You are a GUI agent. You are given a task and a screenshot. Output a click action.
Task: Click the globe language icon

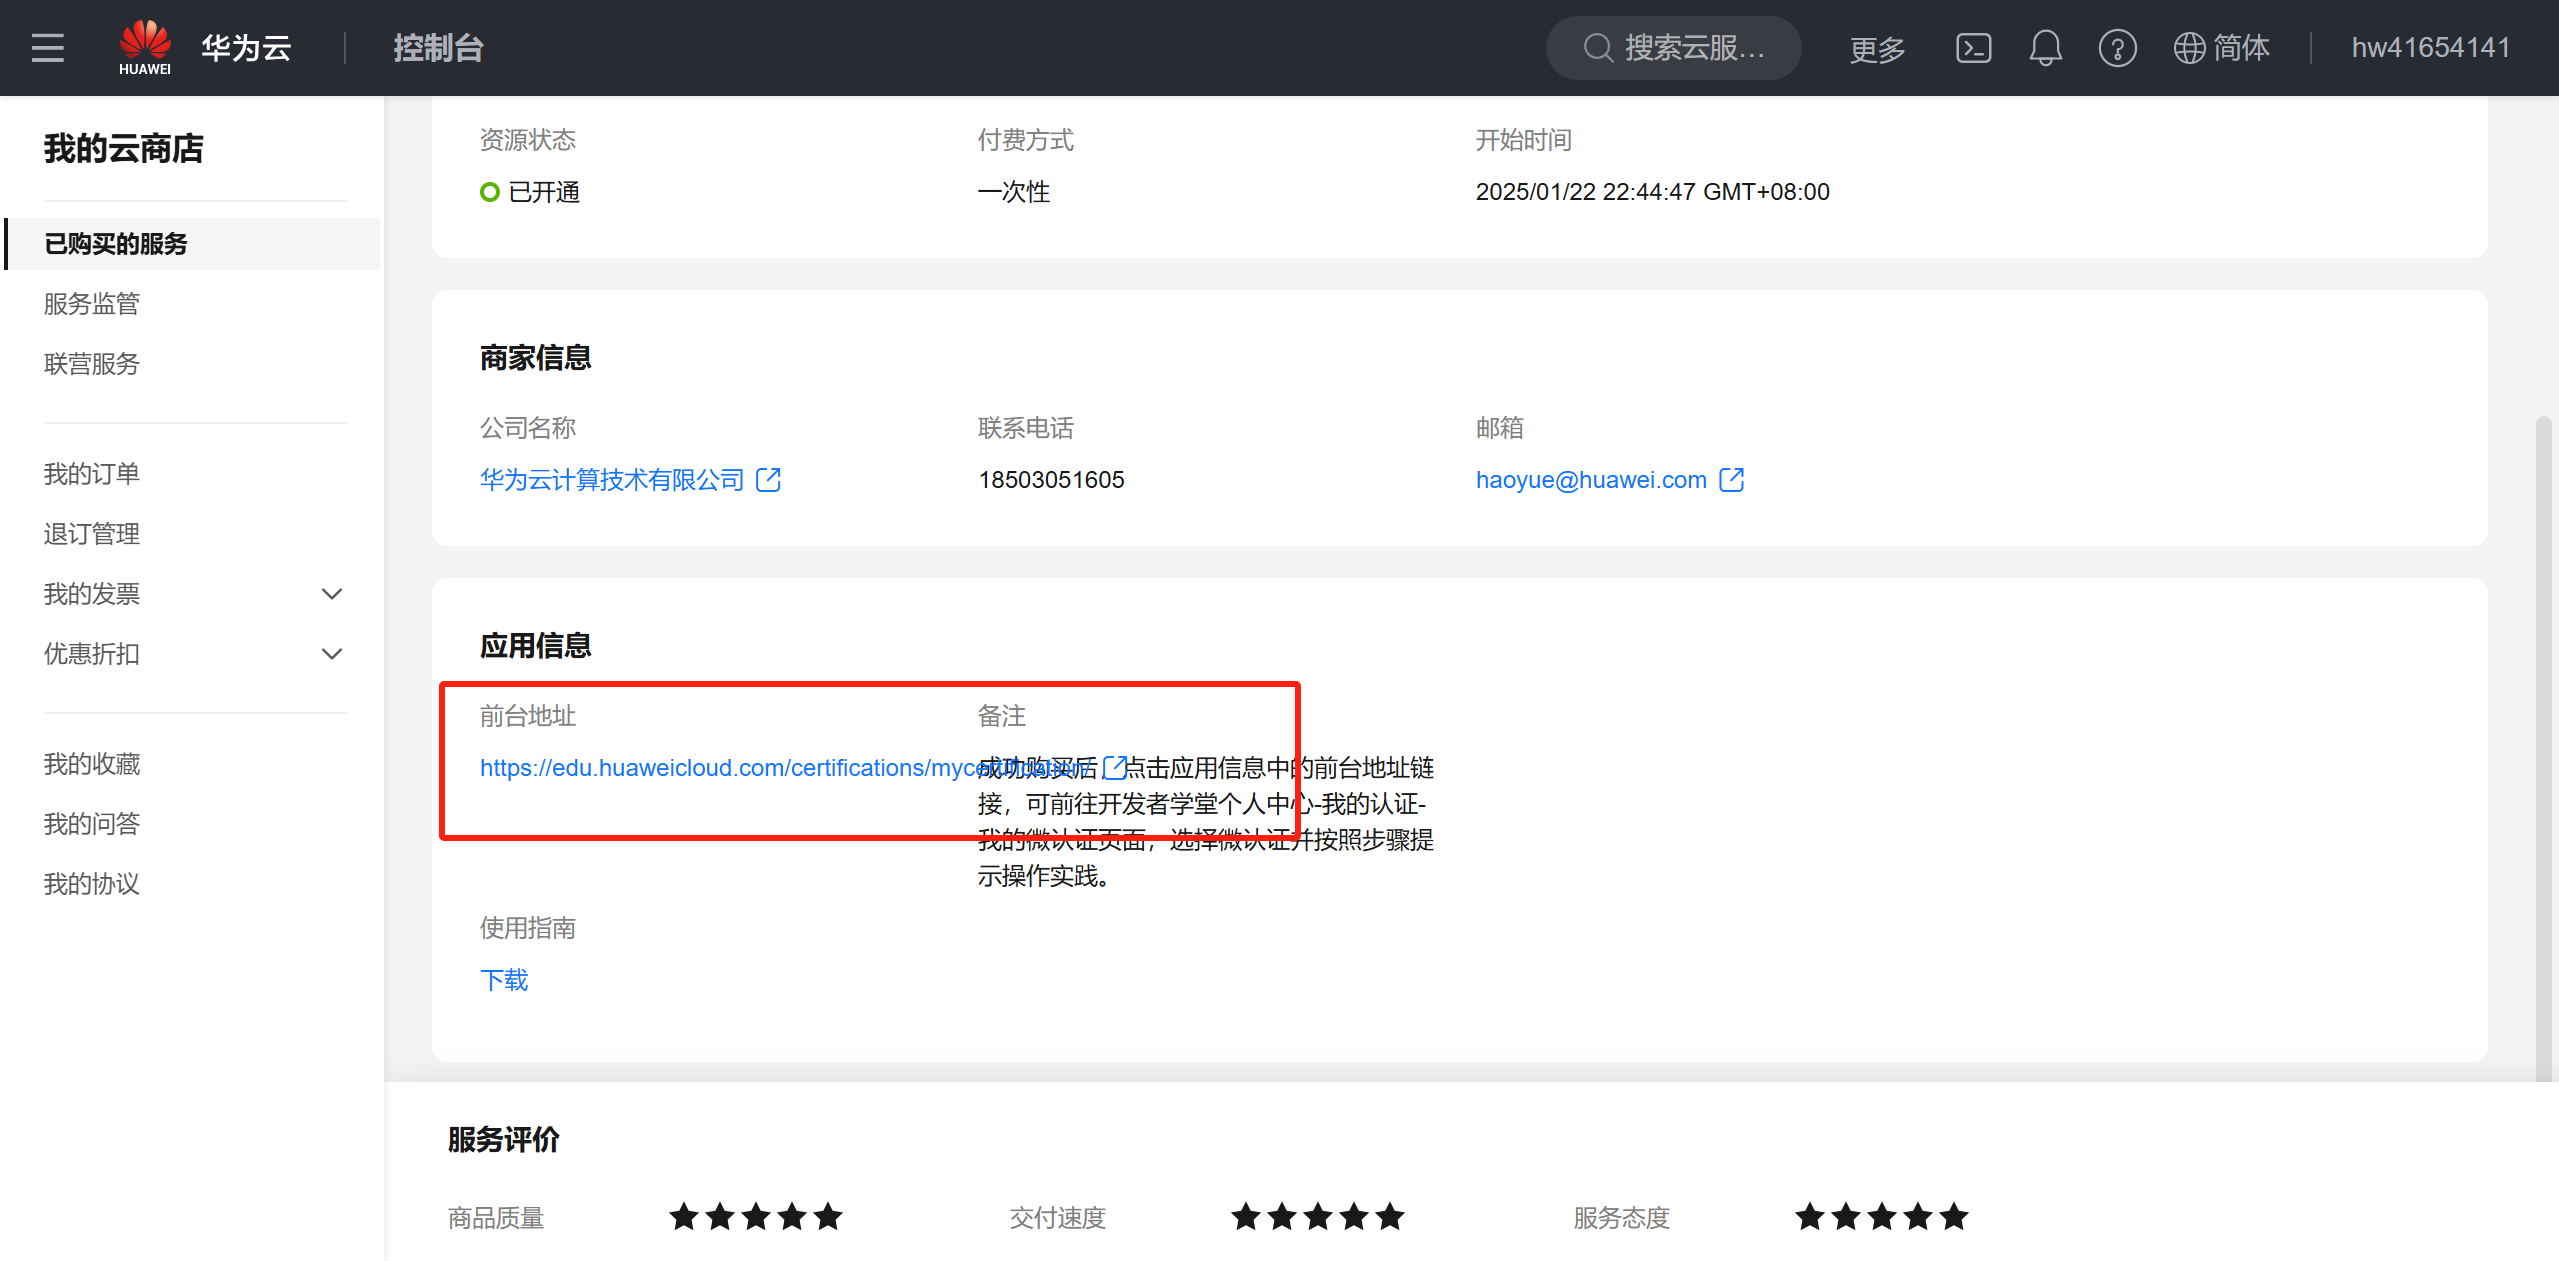(2189, 48)
